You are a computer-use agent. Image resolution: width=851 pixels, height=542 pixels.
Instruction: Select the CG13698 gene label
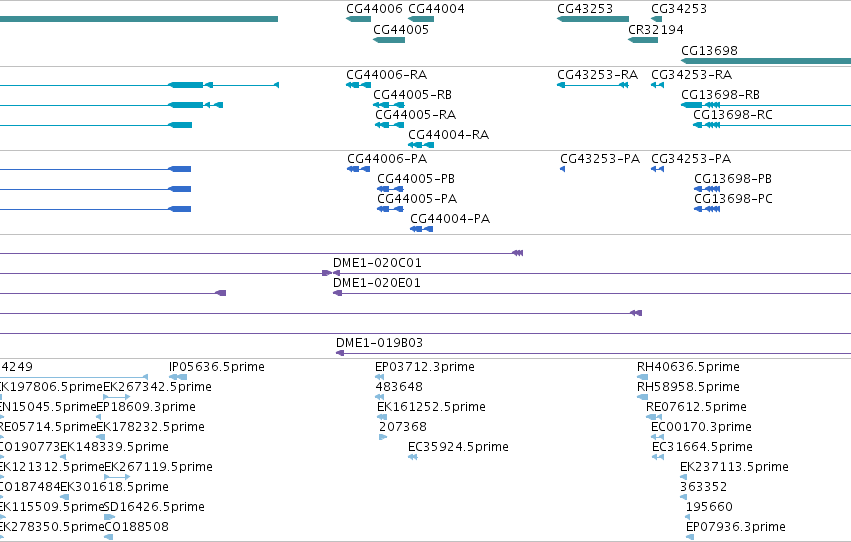coord(709,50)
